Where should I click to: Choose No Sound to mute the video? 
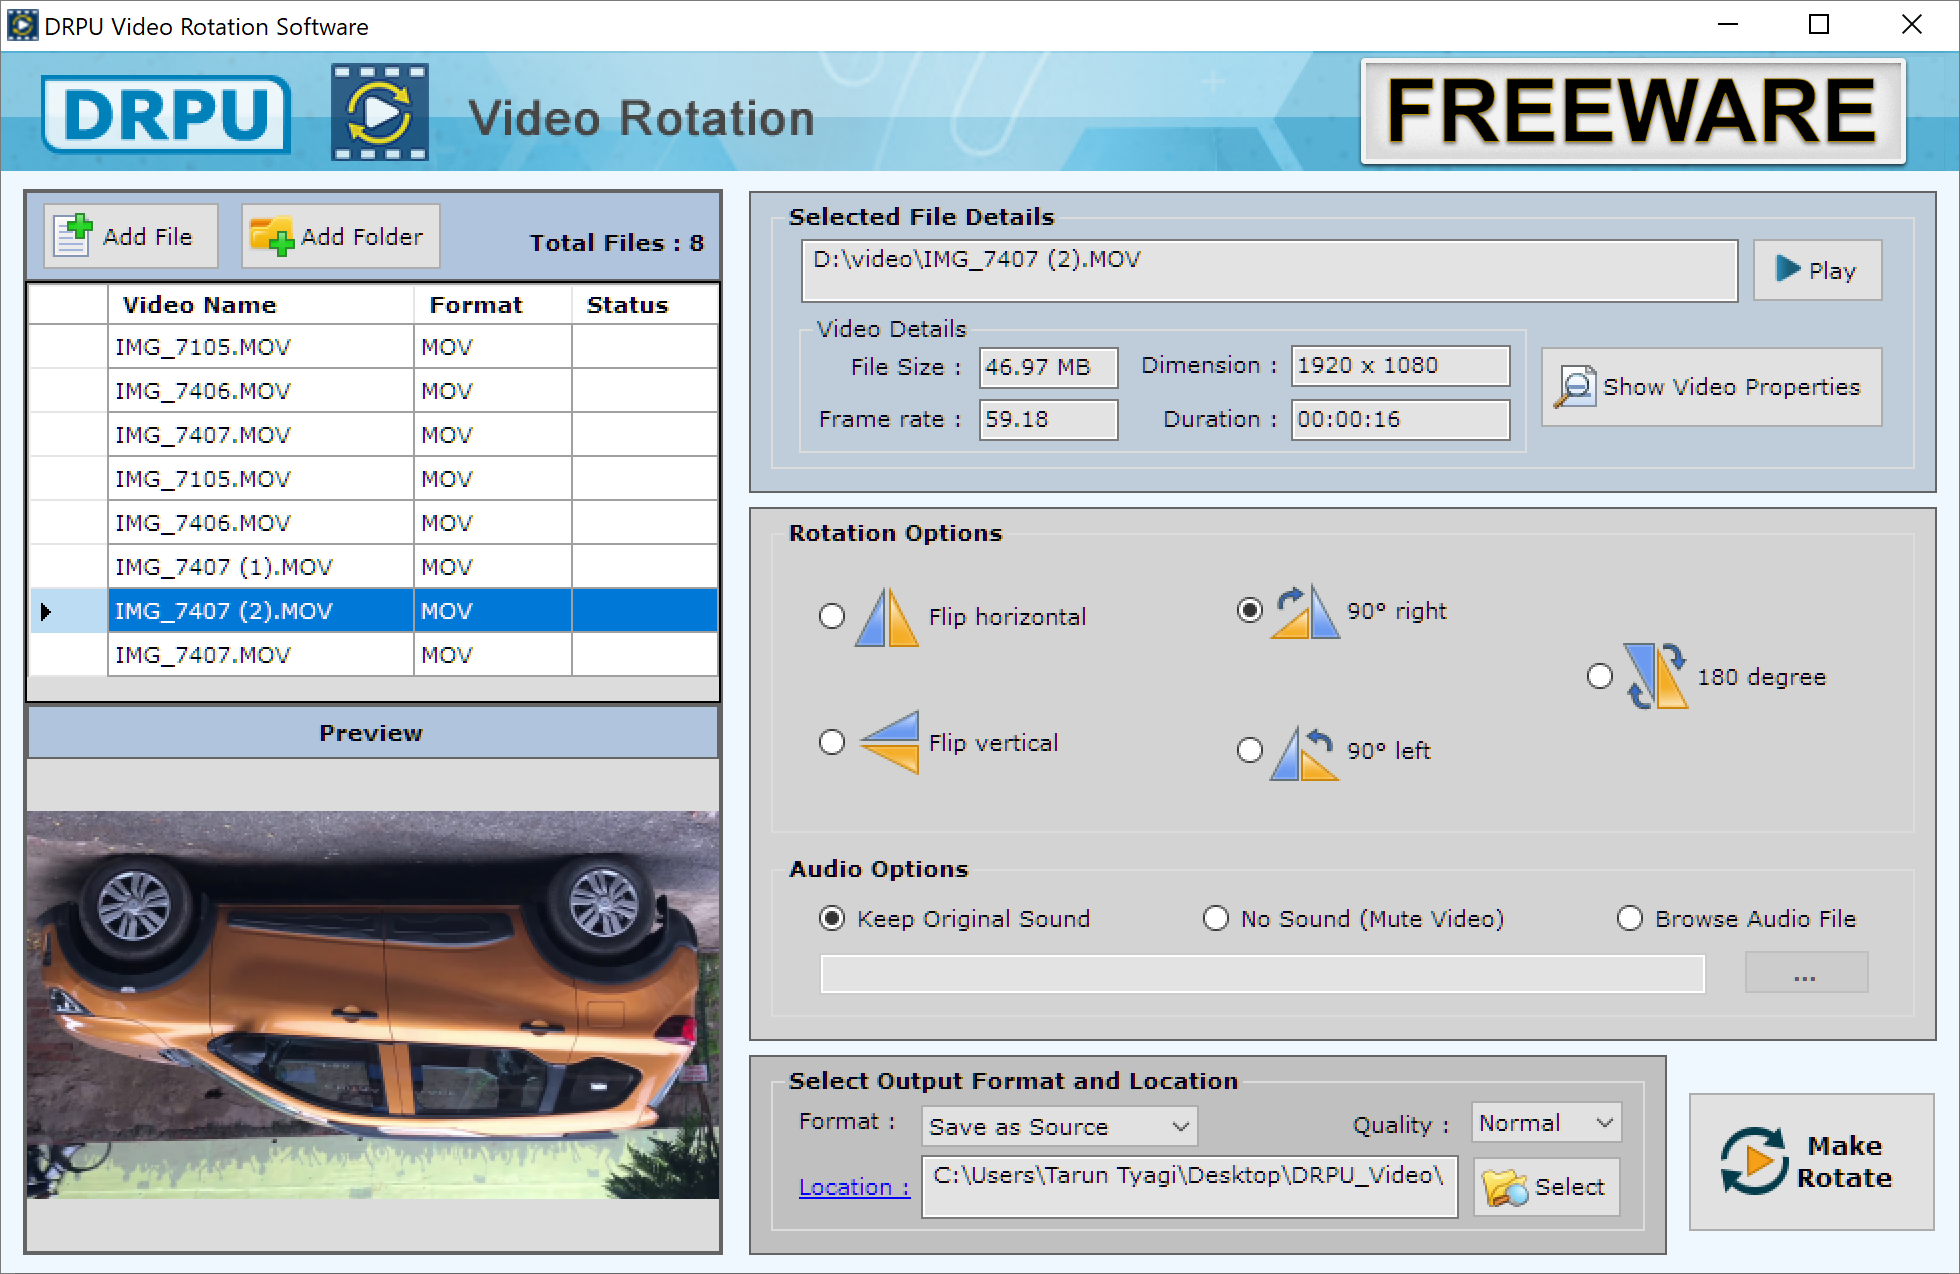click(1216, 918)
